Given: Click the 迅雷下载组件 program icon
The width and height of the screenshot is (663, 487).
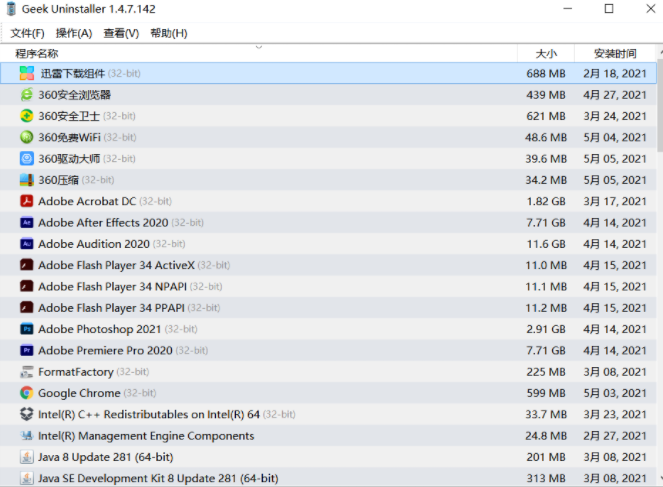Looking at the screenshot, I should pos(27,73).
